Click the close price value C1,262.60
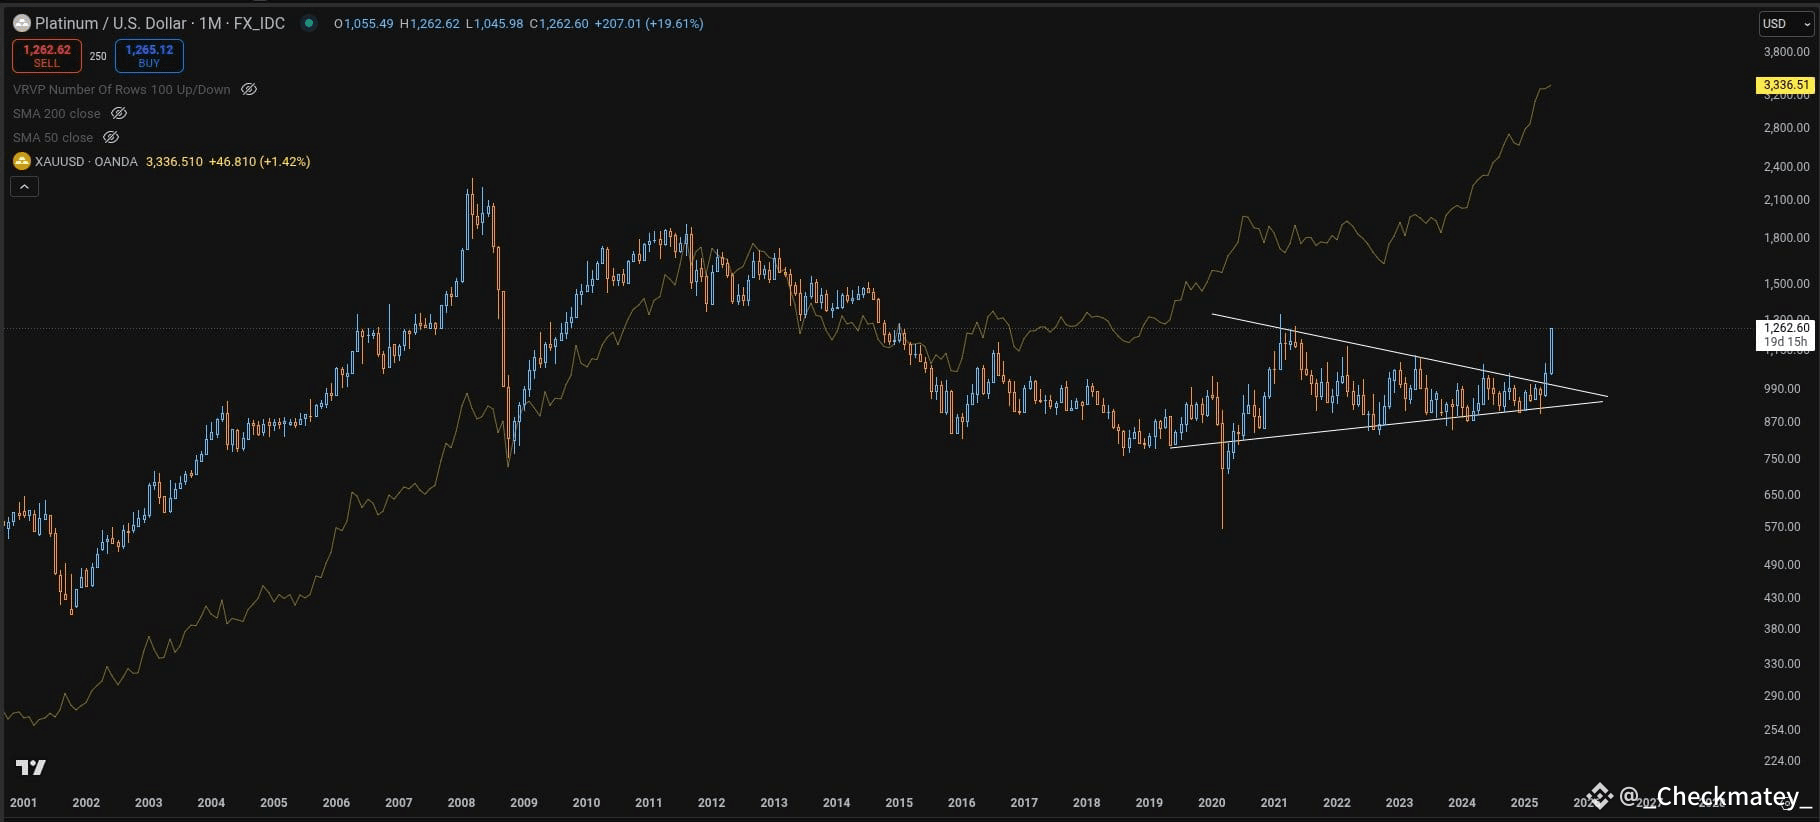 559,23
